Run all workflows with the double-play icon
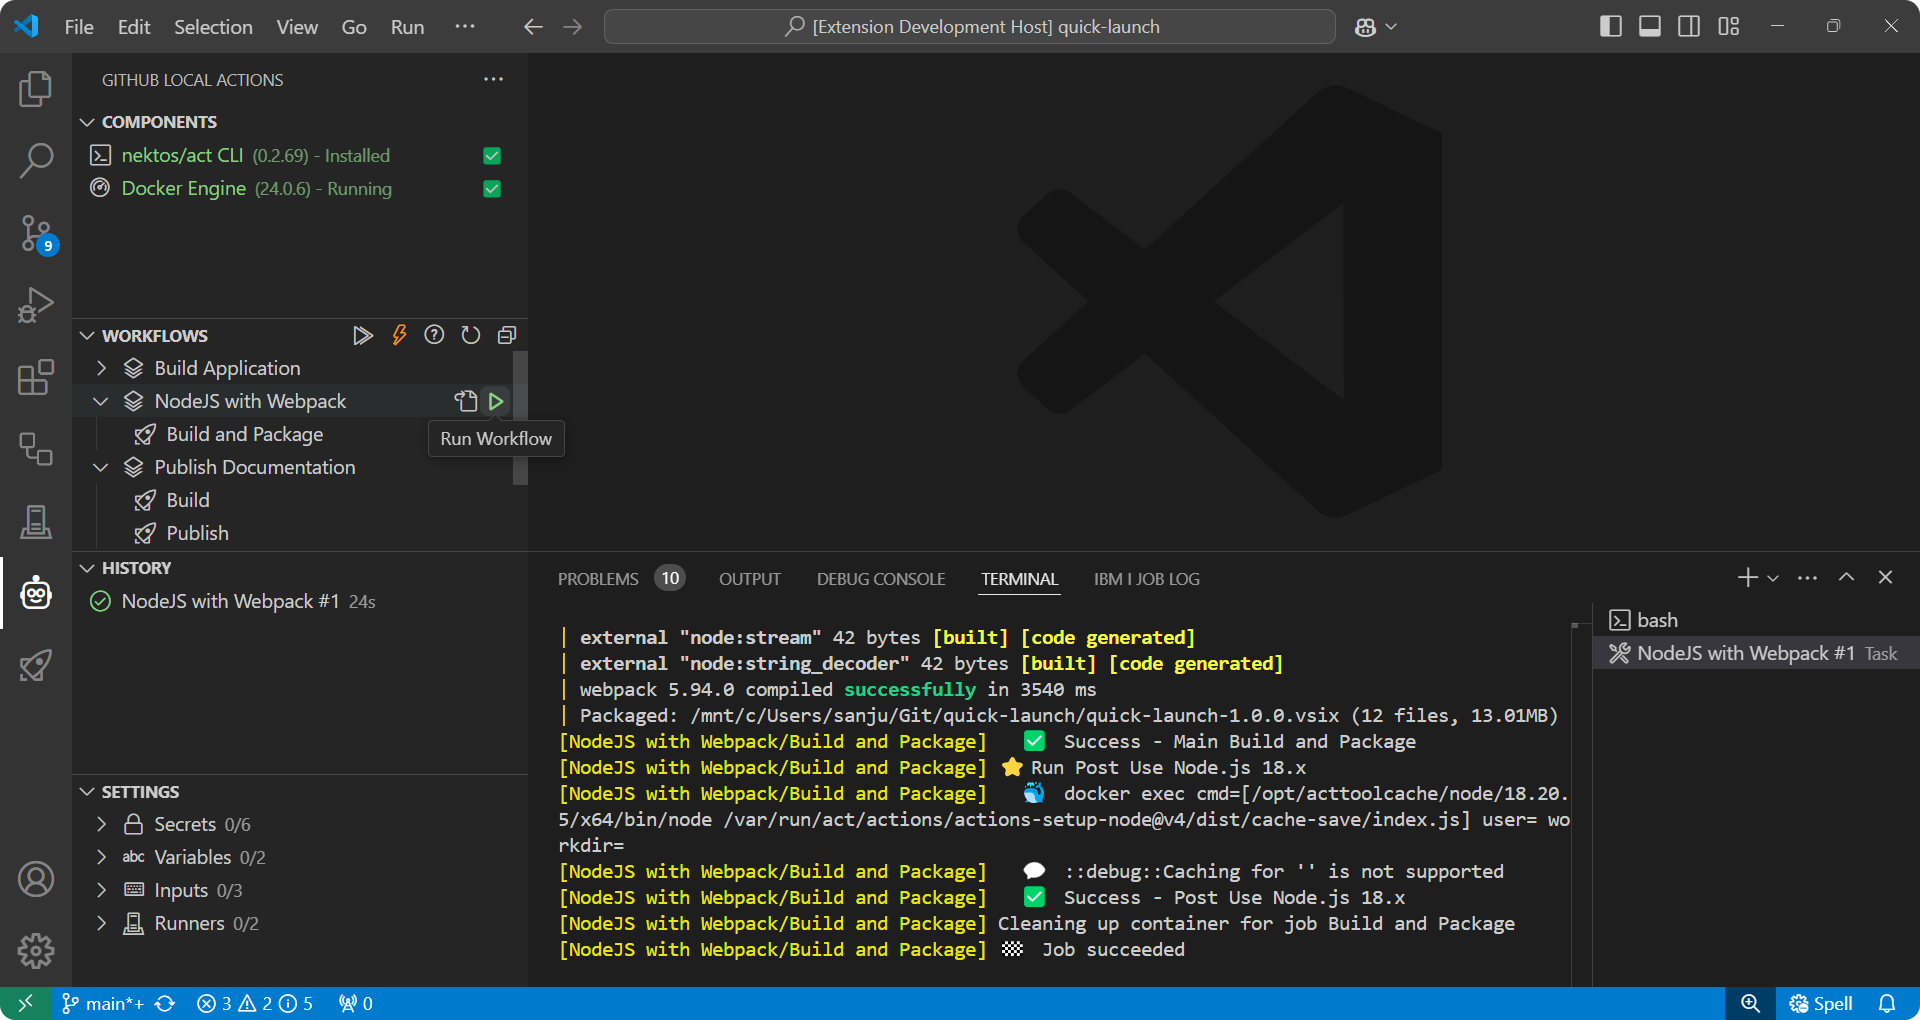The image size is (1920, 1020). point(362,335)
